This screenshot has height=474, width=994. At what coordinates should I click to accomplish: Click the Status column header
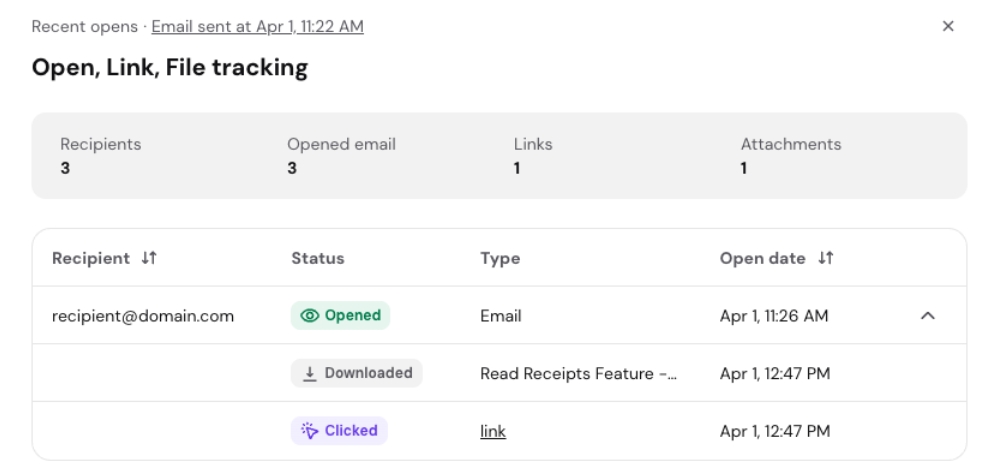317,258
